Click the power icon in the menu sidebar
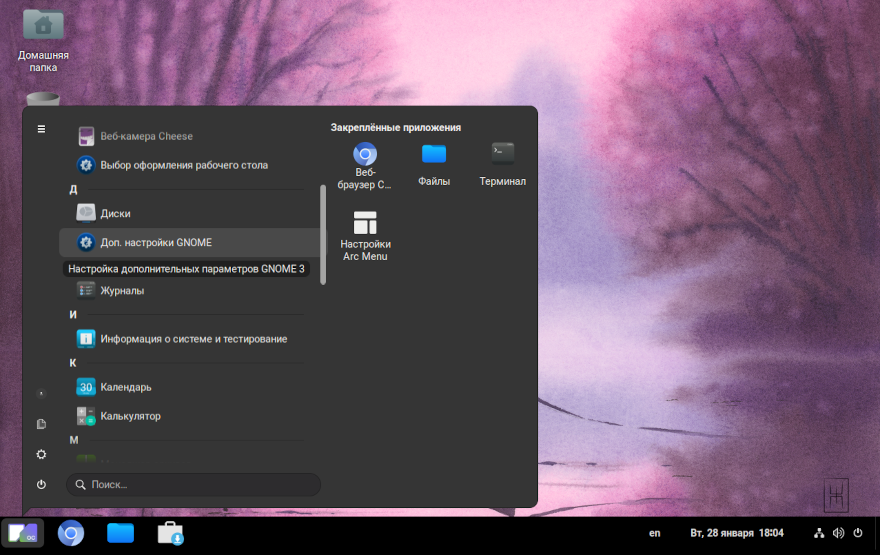Viewport: 880px width, 555px height. (x=41, y=484)
